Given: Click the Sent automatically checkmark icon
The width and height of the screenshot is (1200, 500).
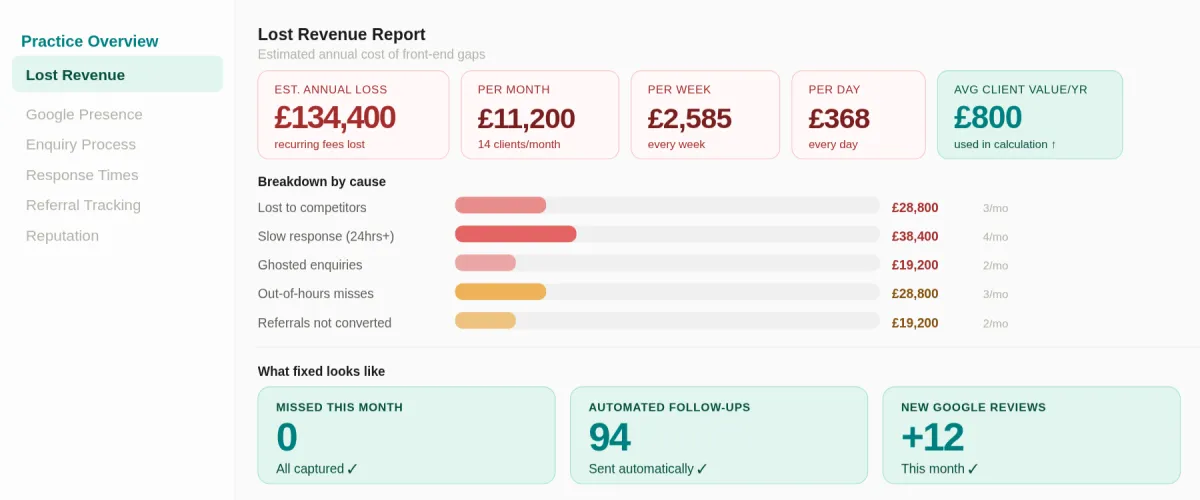Looking at the screenshot, I should tap(702, 469).
